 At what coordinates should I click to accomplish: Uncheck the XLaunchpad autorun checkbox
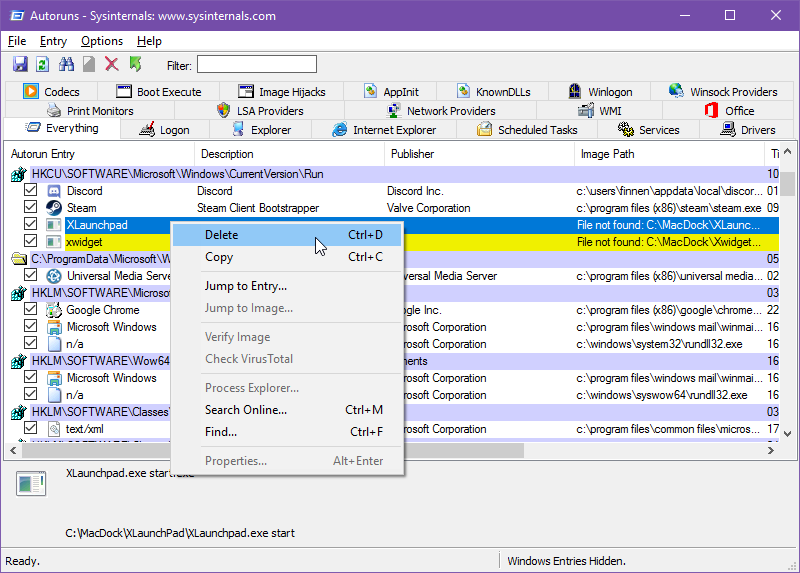click(31, 224)
